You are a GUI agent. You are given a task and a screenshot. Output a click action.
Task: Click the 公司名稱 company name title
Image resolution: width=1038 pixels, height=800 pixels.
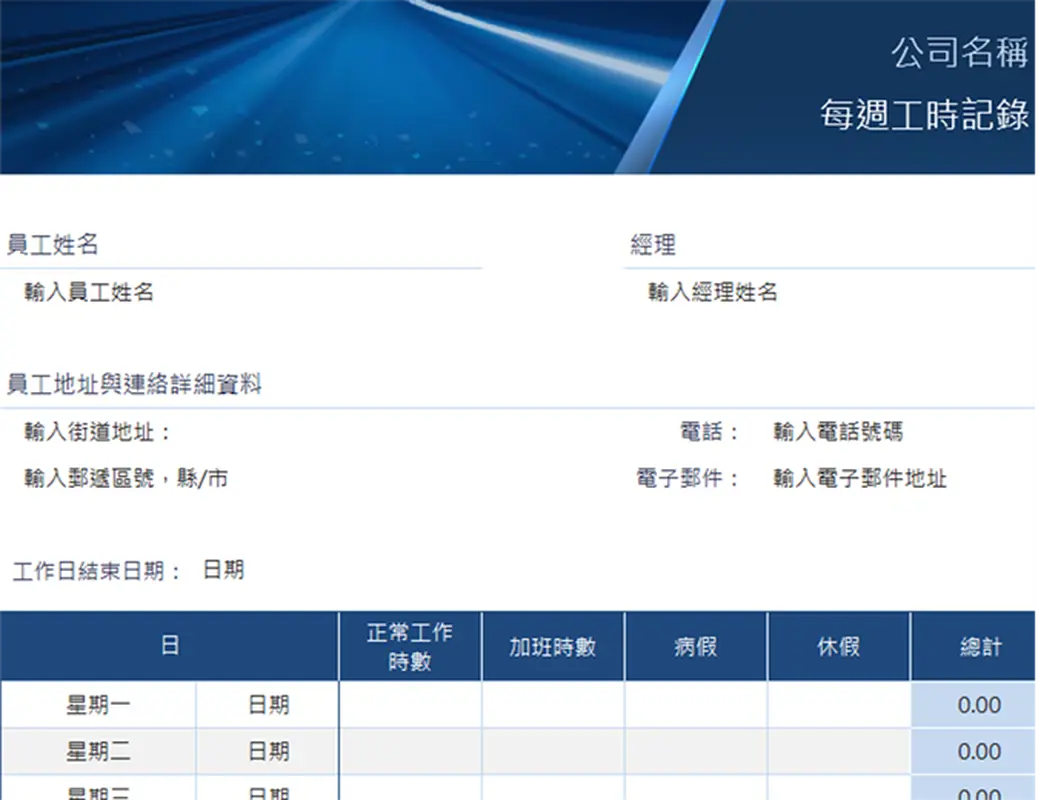[x=961, y=55]
